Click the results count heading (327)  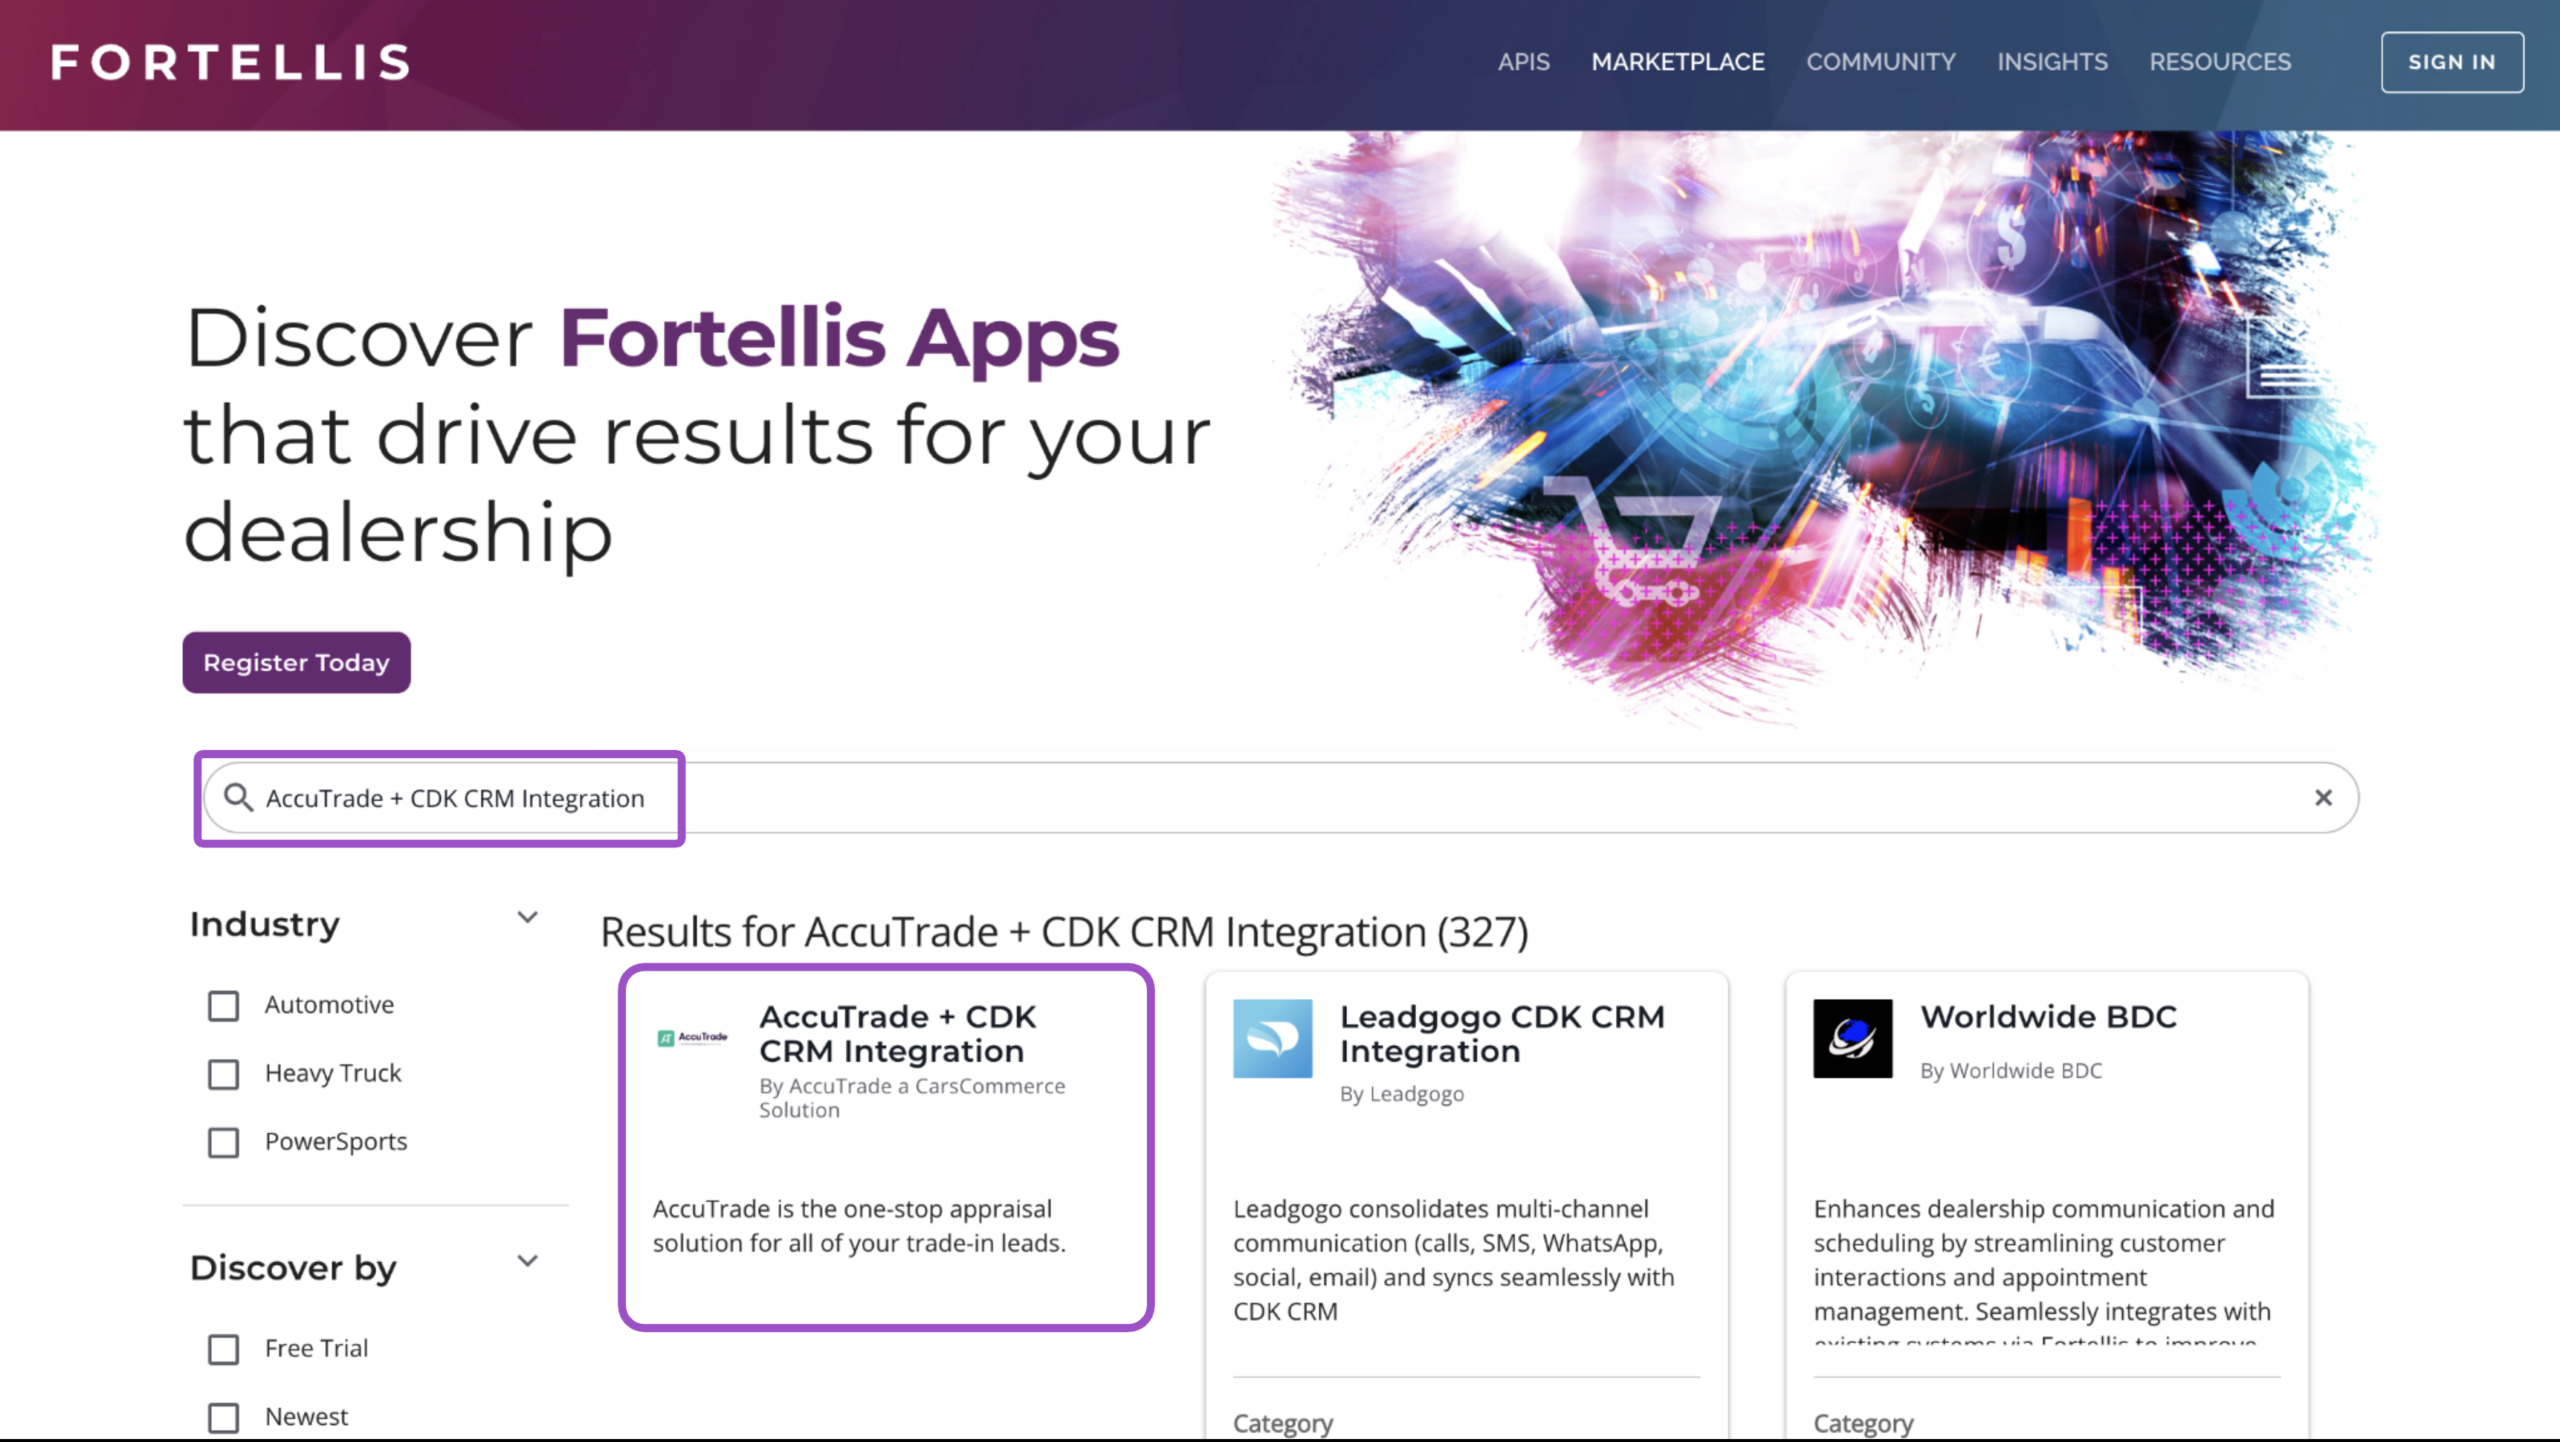[1064, 932]
